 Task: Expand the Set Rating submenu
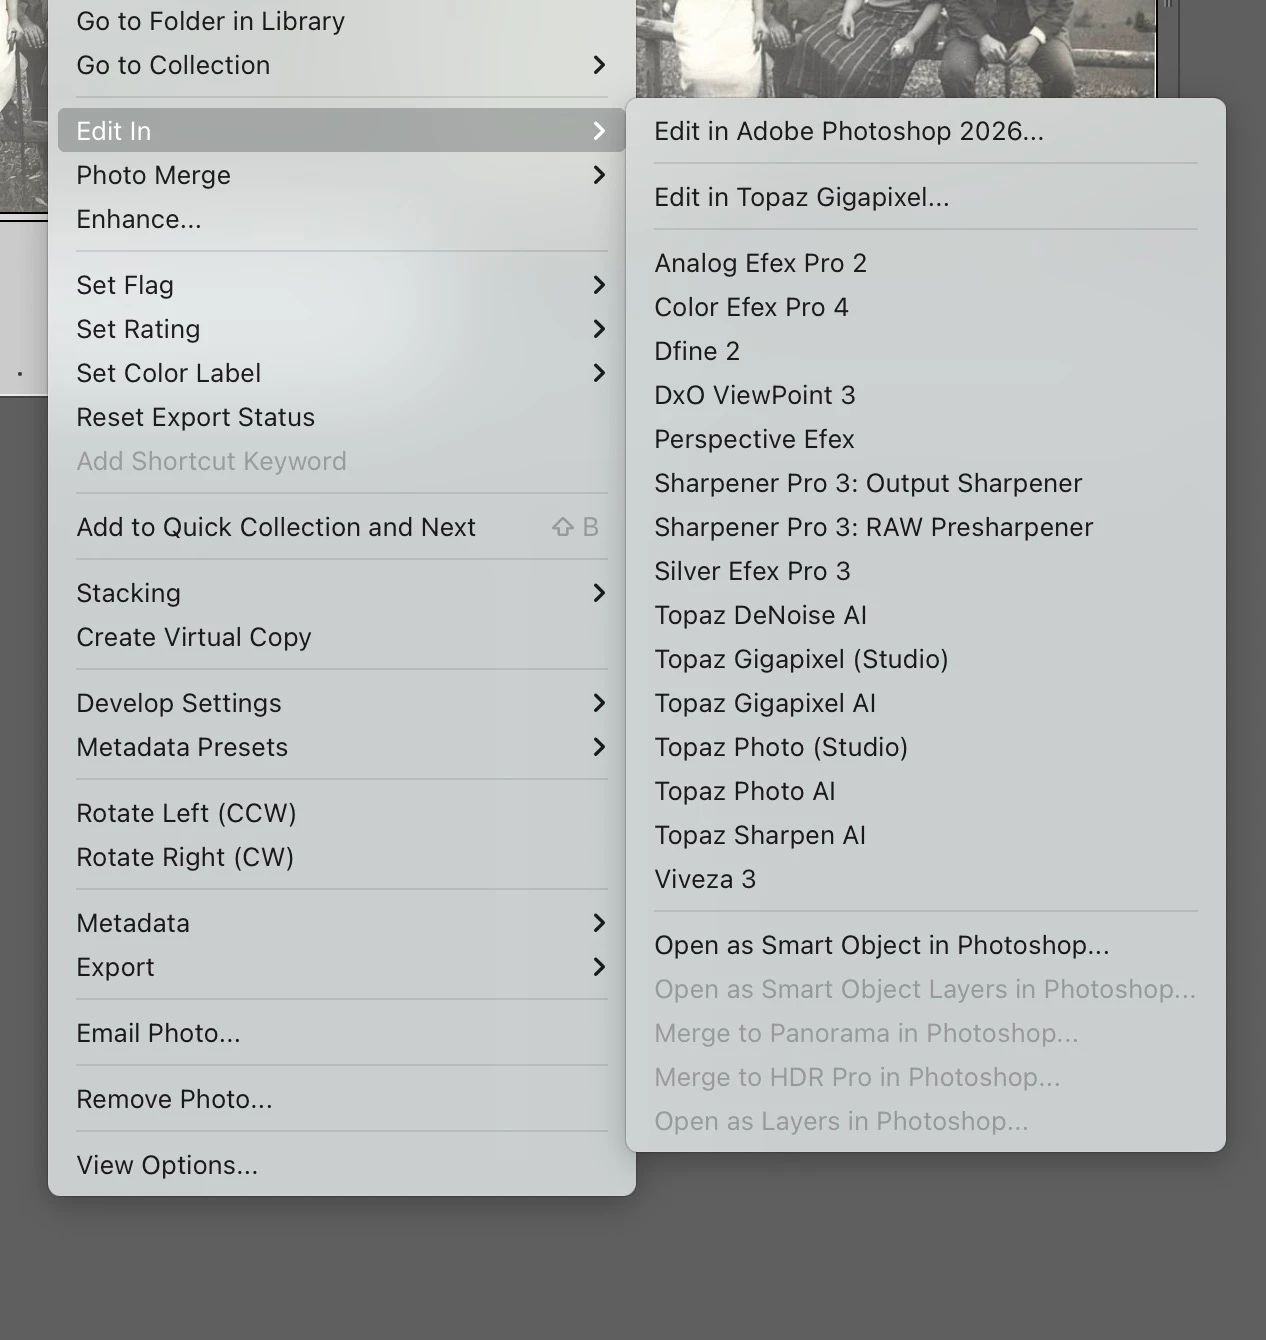342,329
